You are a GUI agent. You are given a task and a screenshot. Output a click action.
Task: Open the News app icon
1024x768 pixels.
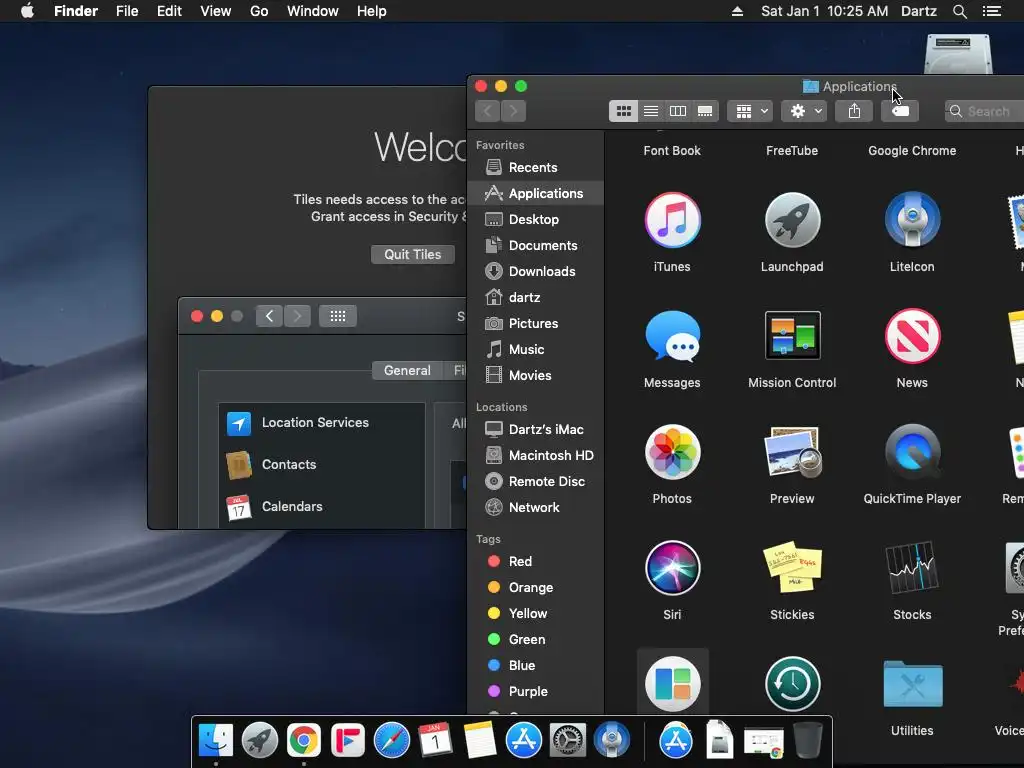coord(912,336)
